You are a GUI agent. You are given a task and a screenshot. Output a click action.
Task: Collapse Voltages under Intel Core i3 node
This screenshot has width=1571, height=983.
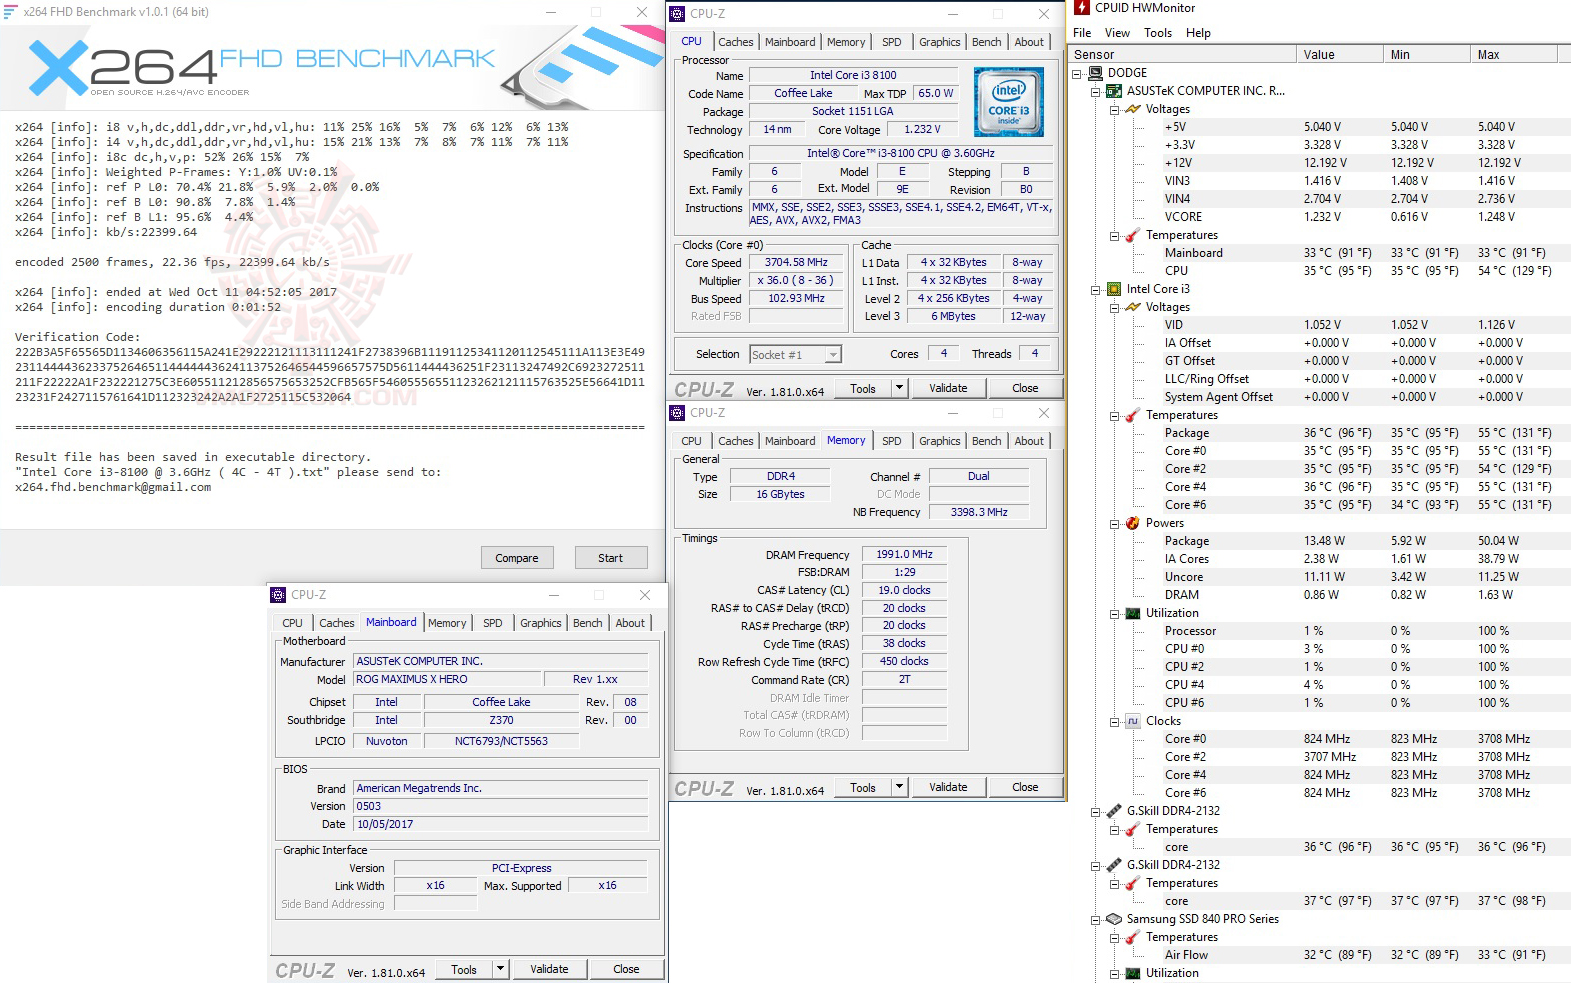click(1115, 307)
